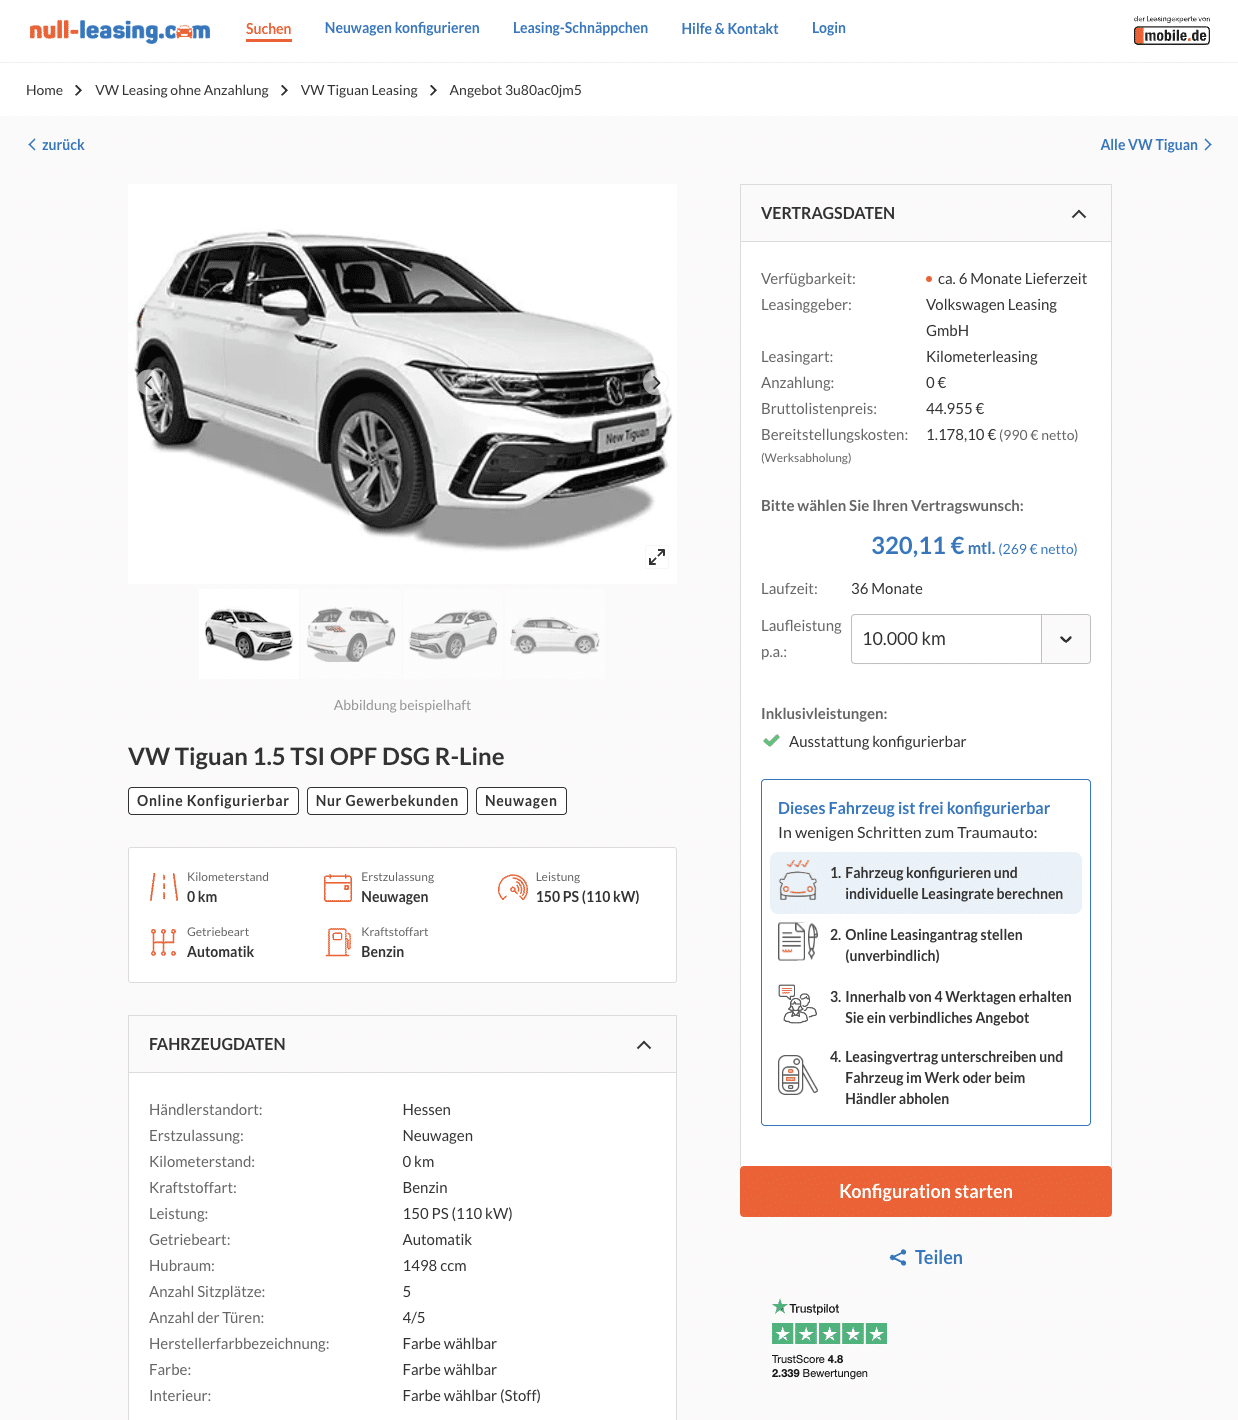
Task: Open Neuwagen konfigurieren menu
Action: click(402, 28)
